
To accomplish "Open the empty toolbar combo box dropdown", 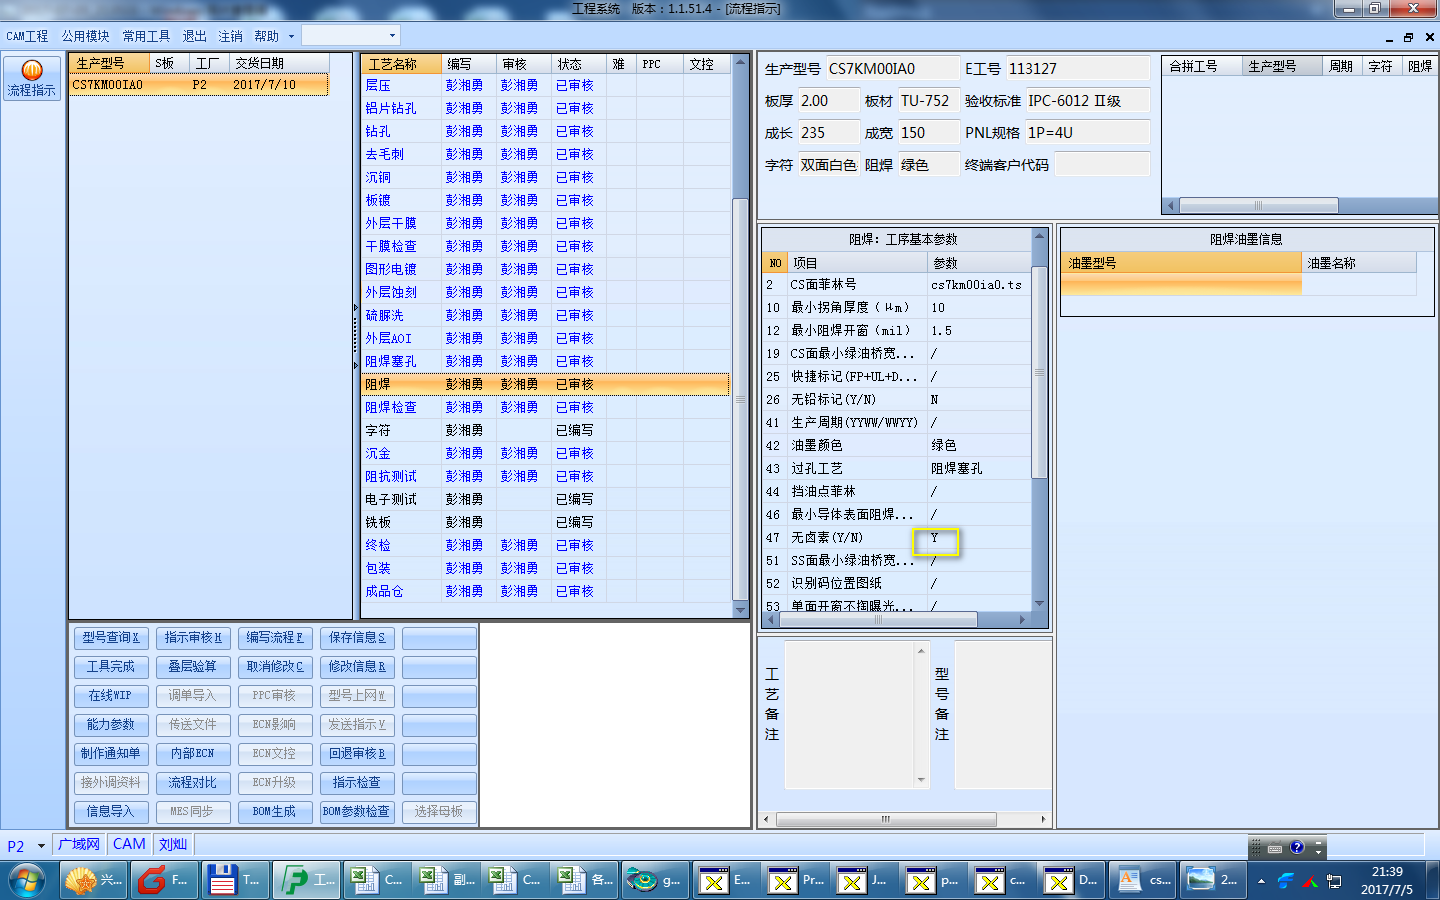I will [392, 36].
